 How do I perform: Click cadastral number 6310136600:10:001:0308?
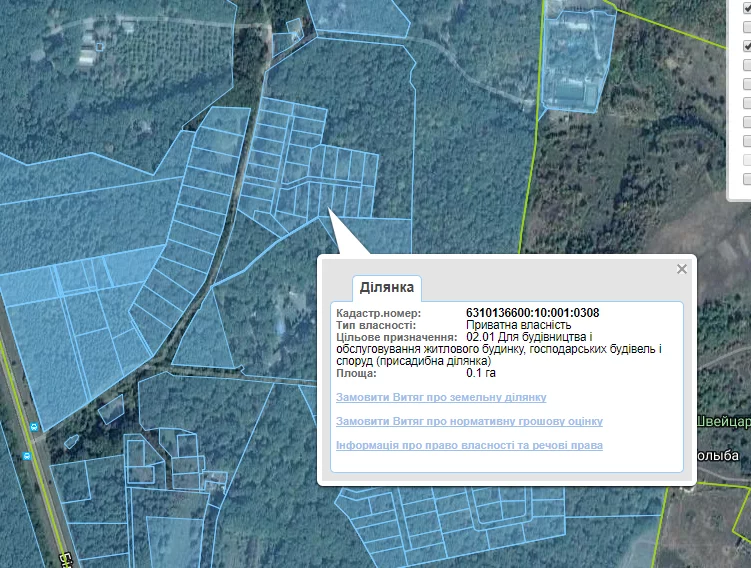tap(533, 313)
